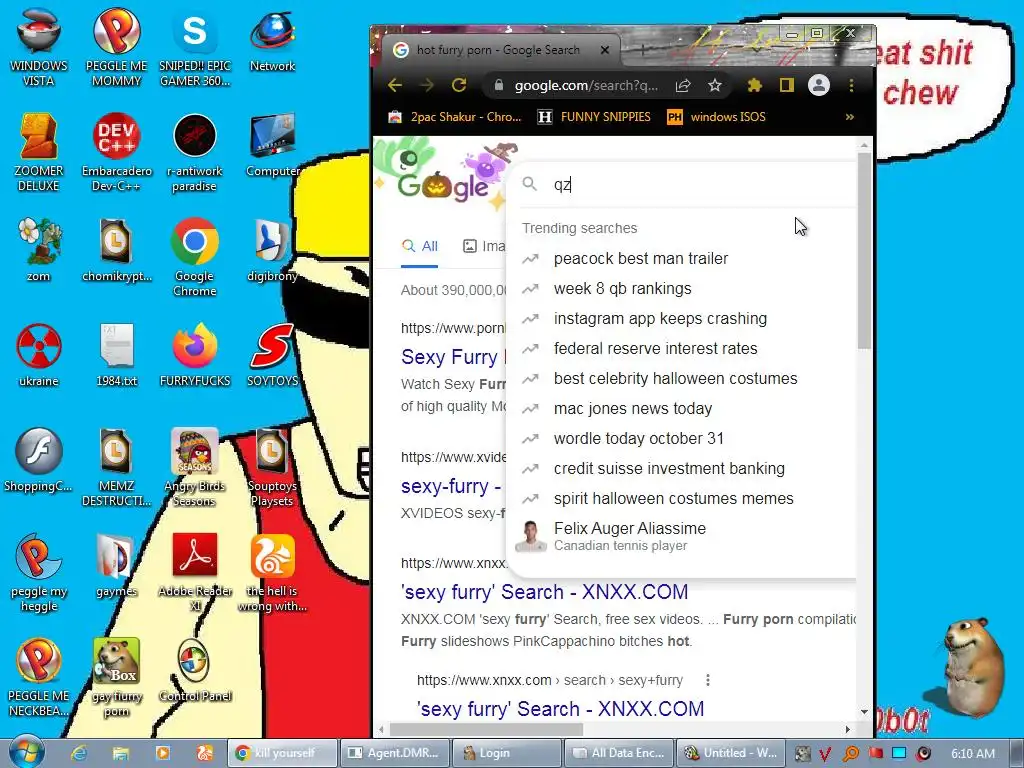Open Chrome's three-dot menu
This screenshot has height=768, width=1024.
pos(851,85)
